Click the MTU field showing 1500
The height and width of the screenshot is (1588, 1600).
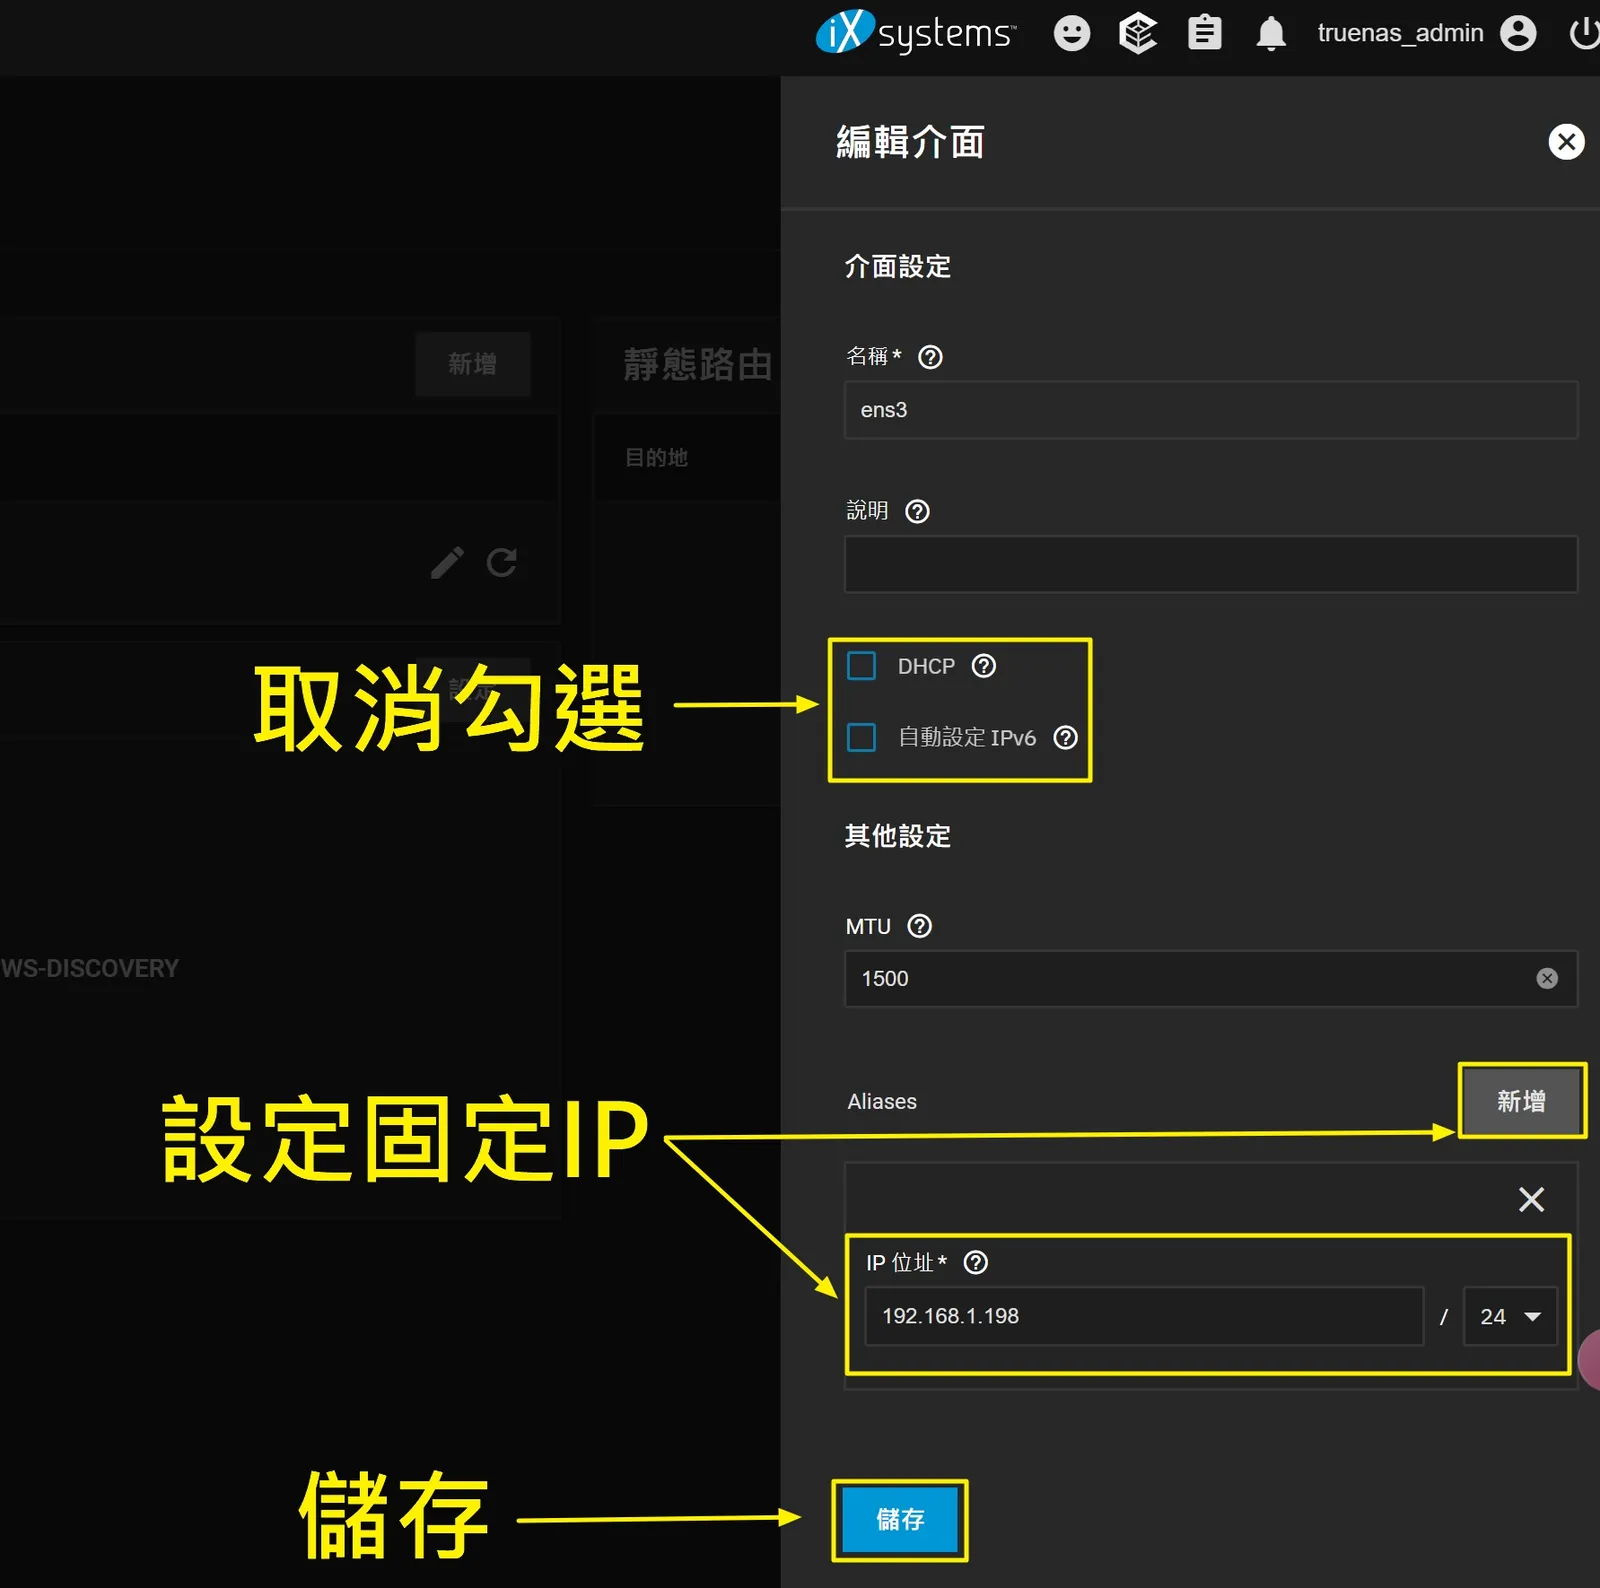coord(1211,979)
